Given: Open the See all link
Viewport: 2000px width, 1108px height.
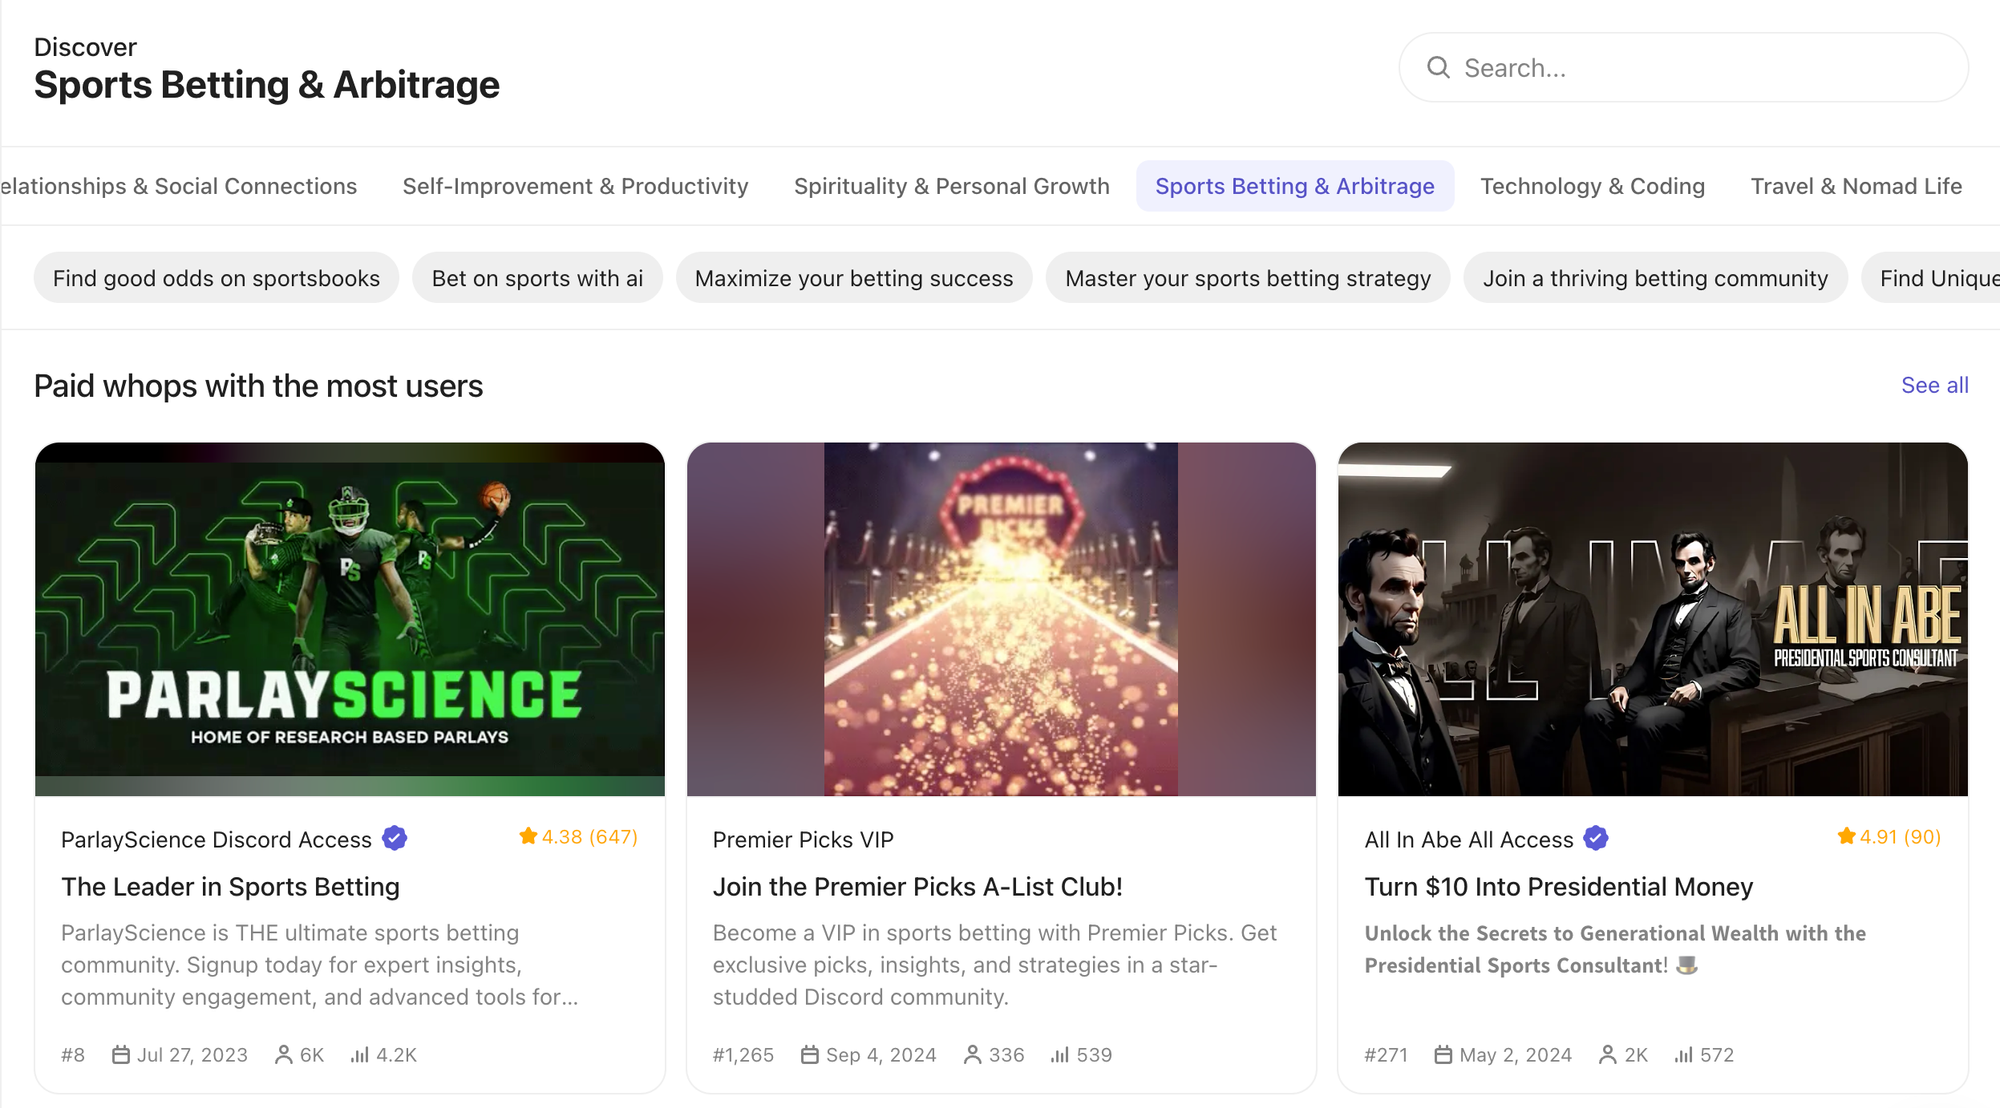Looking at the screenshot, I should (1934, 385).
